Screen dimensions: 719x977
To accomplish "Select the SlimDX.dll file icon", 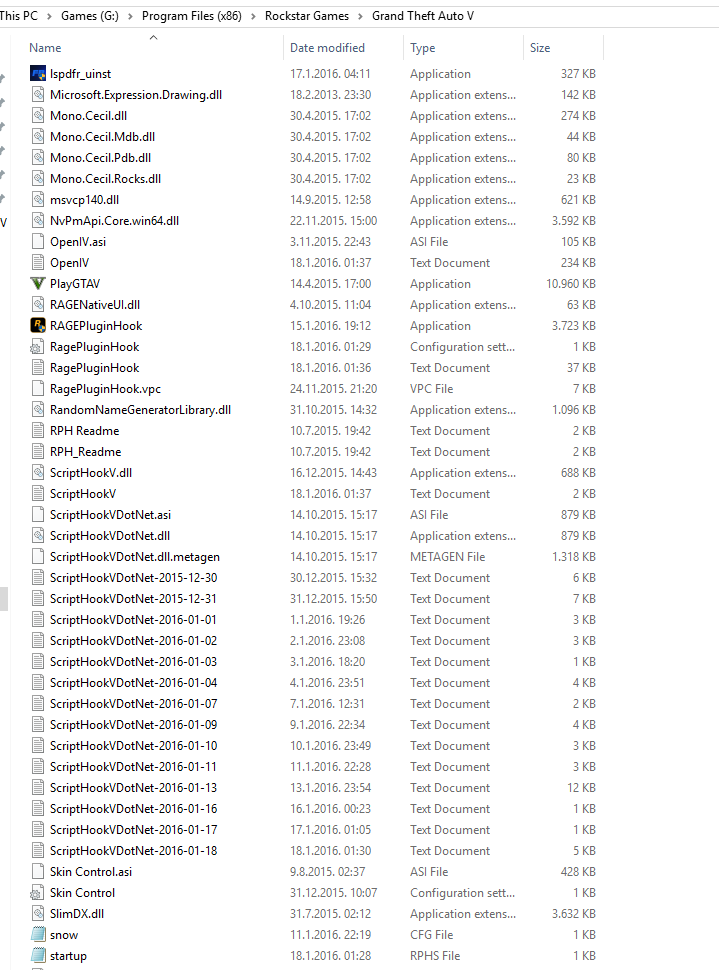I will pyautogui.click(x=38, y=913).
